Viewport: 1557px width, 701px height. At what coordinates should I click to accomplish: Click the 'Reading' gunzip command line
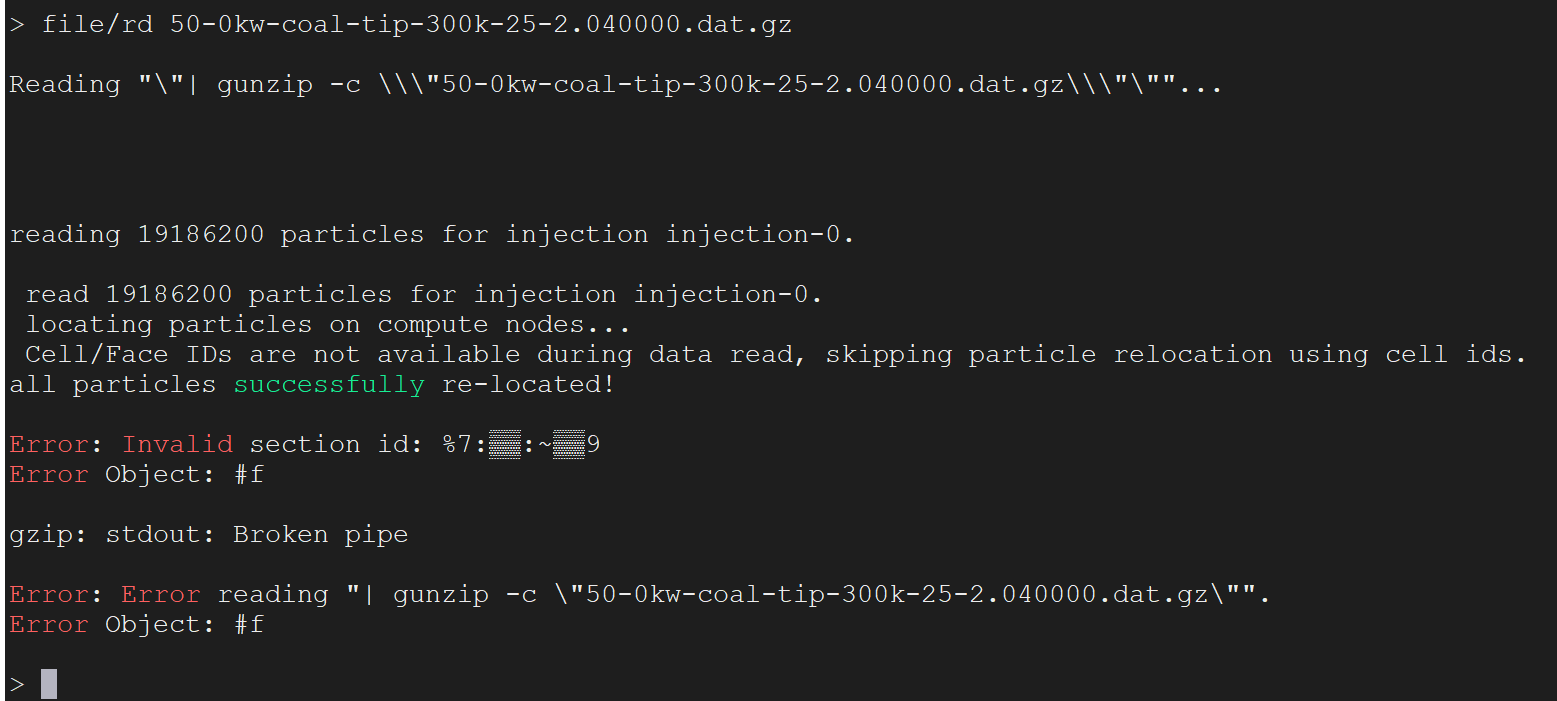pyautogui.click(x=616, y=85)
